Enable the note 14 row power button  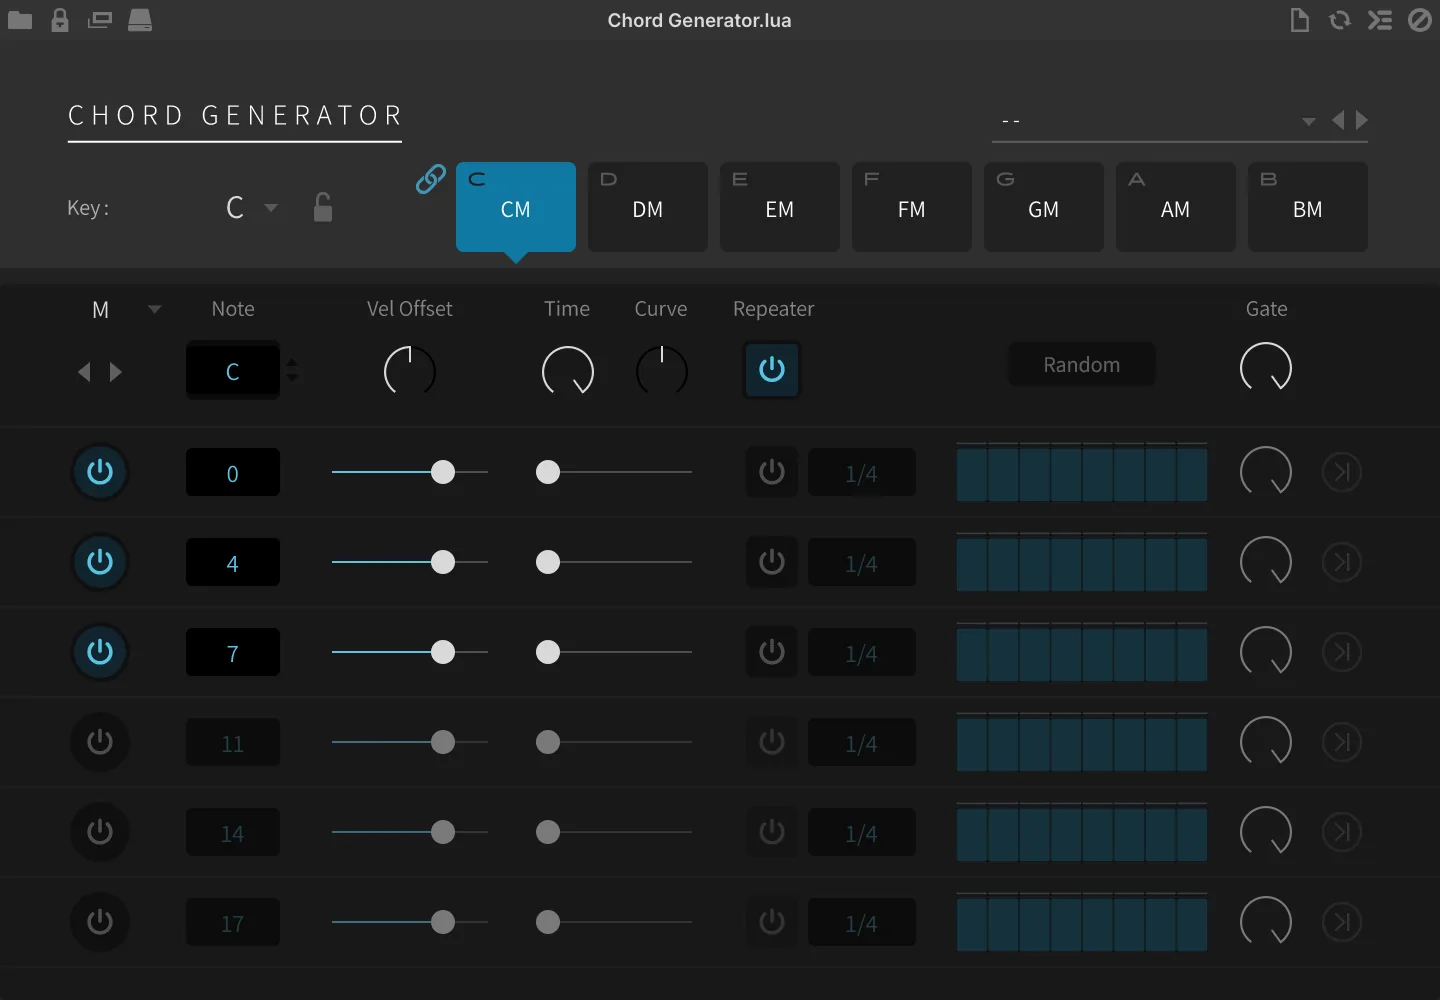[100, 832]
